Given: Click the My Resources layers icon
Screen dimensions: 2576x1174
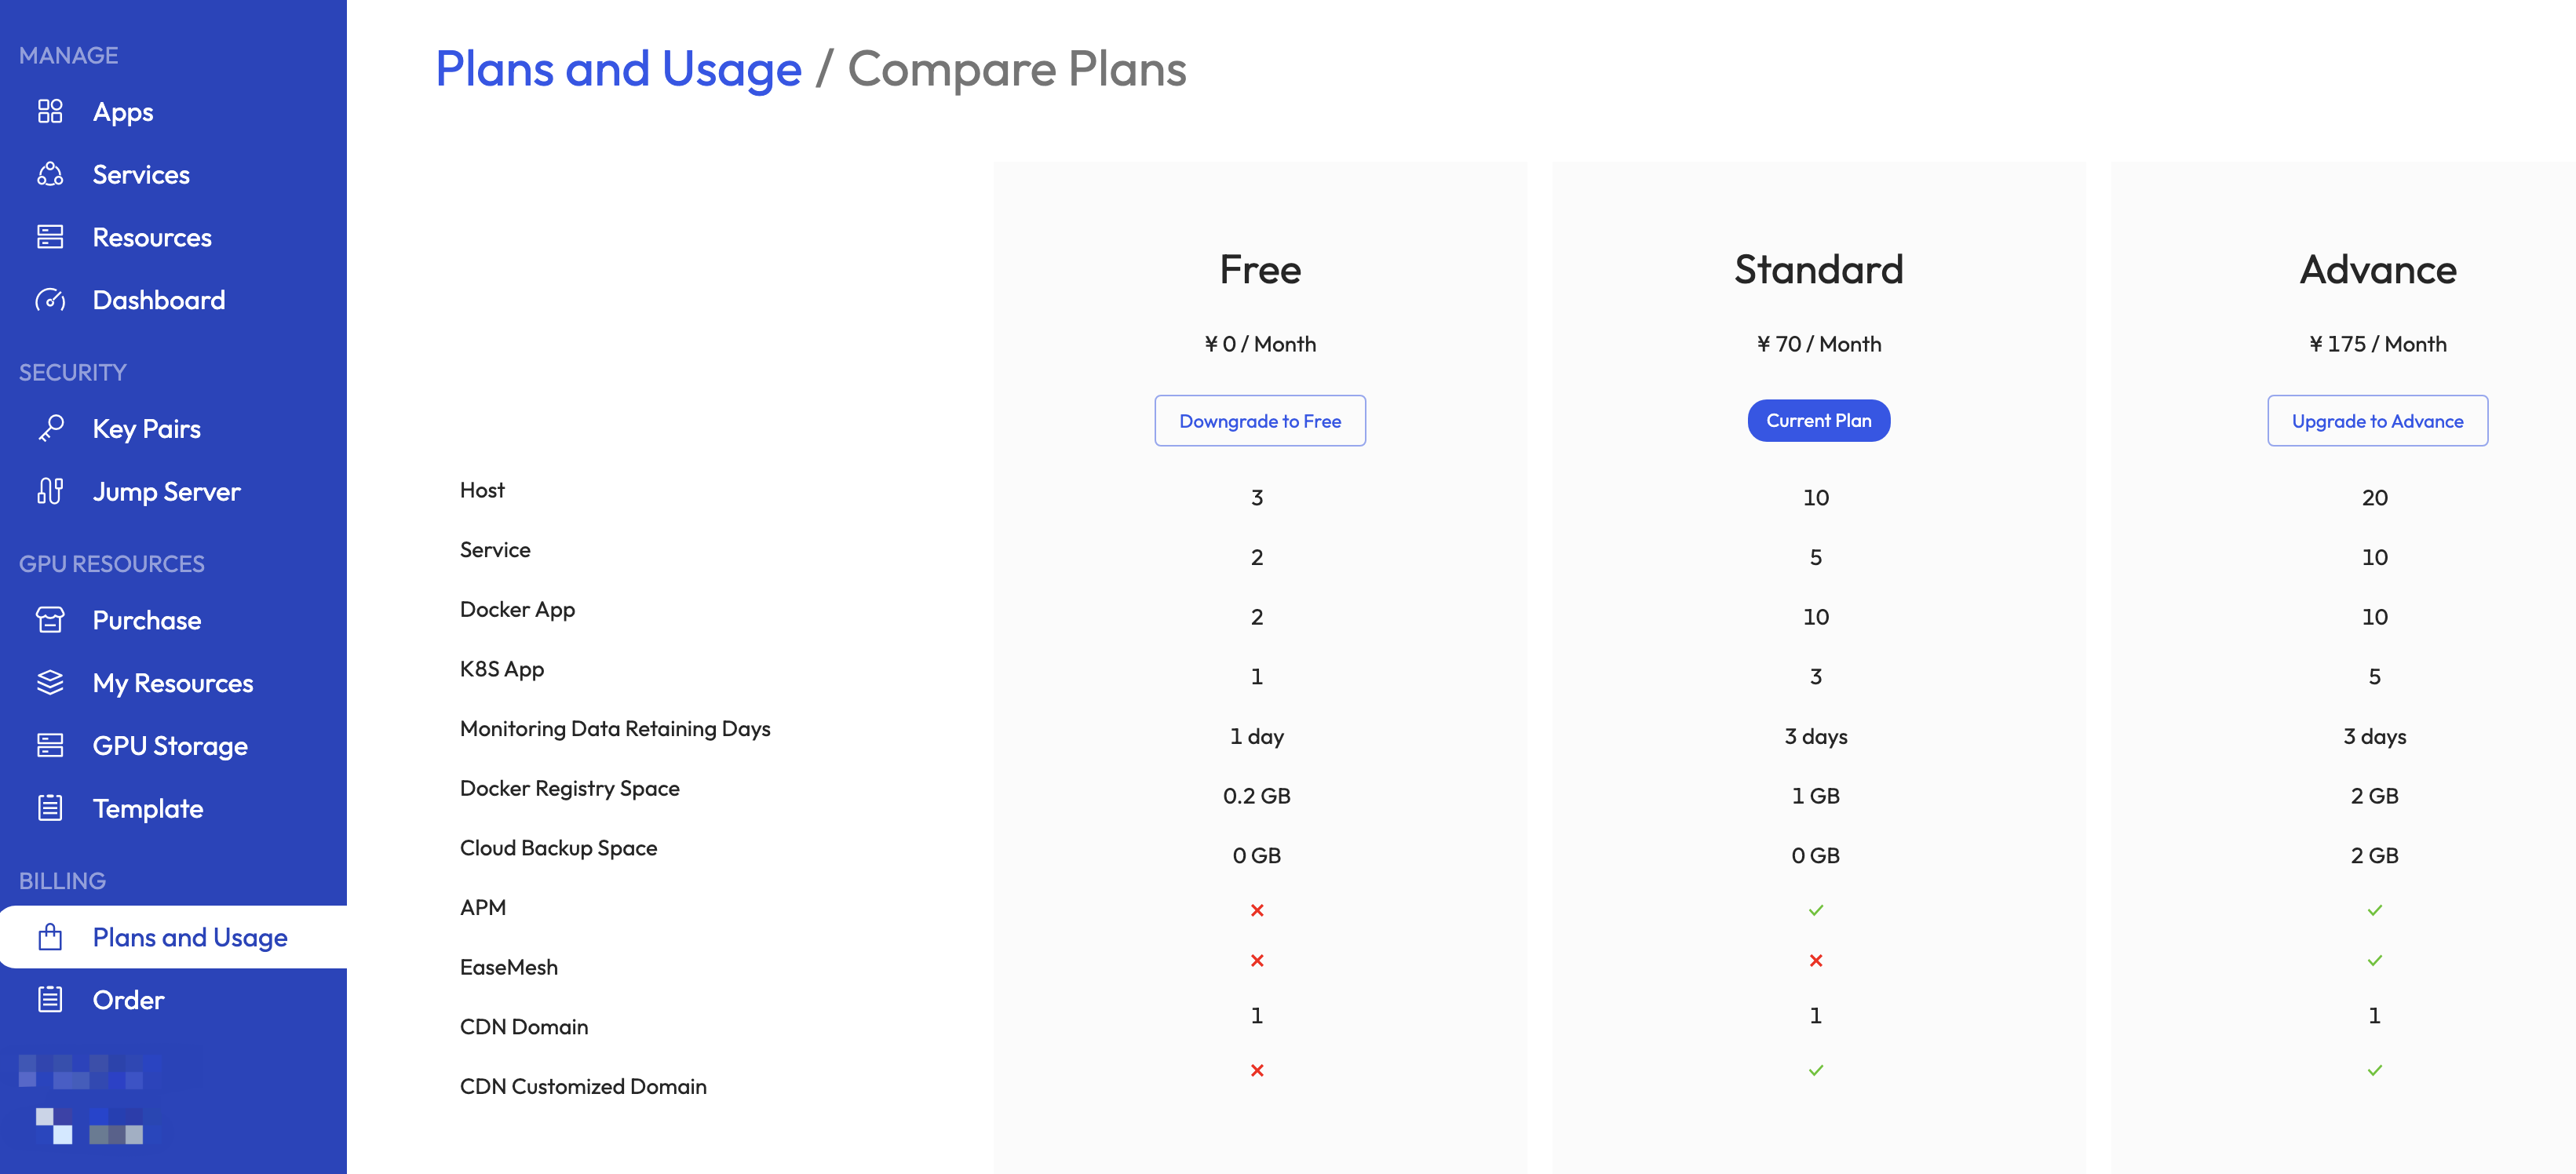Looking at the screenshot, I should point(50,683).
